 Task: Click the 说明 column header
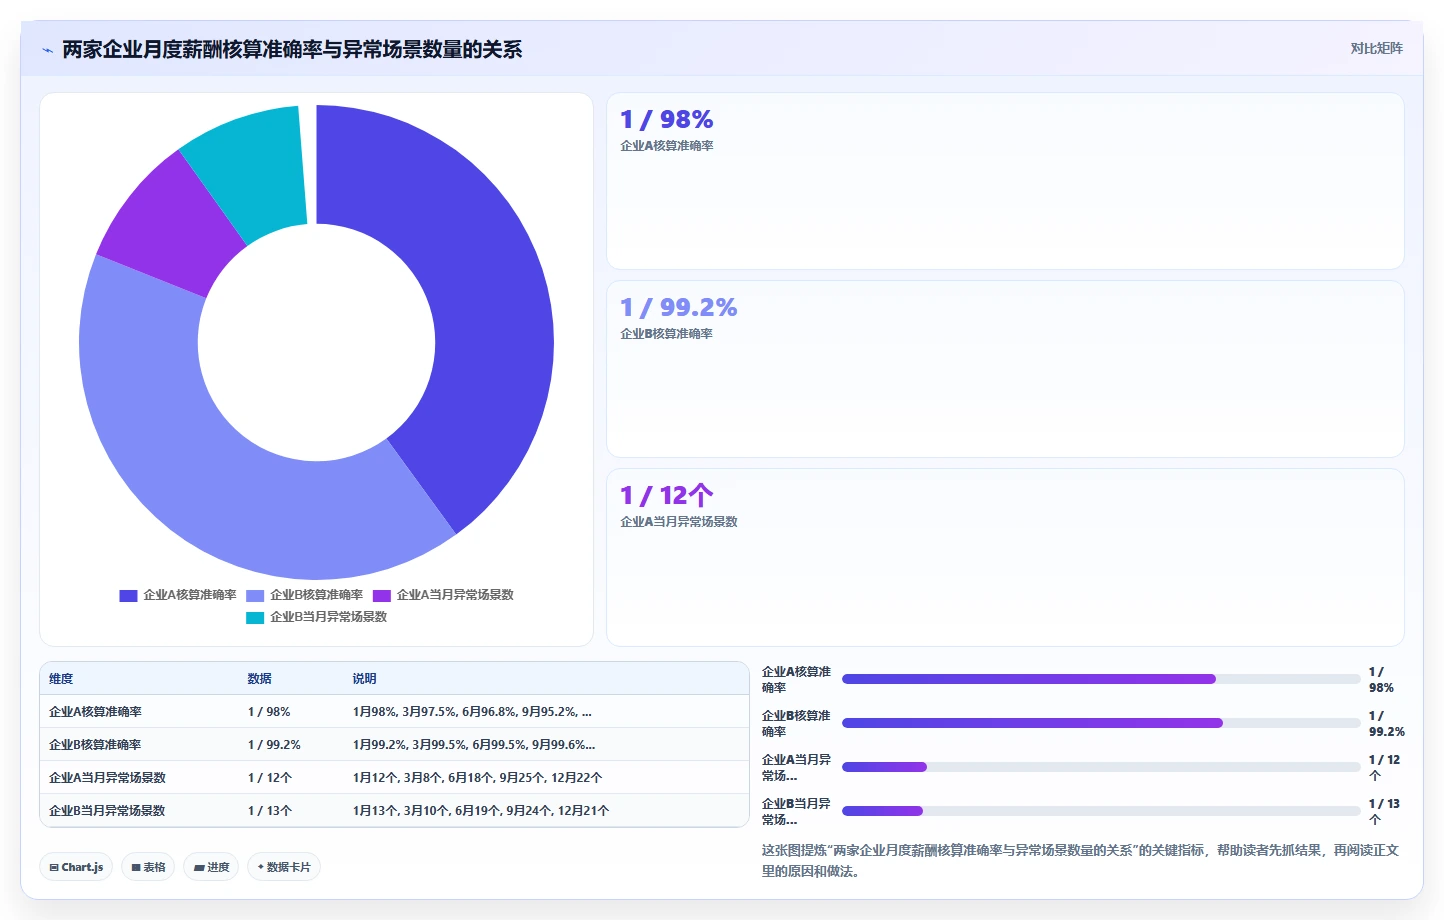(x=364, y=679)
